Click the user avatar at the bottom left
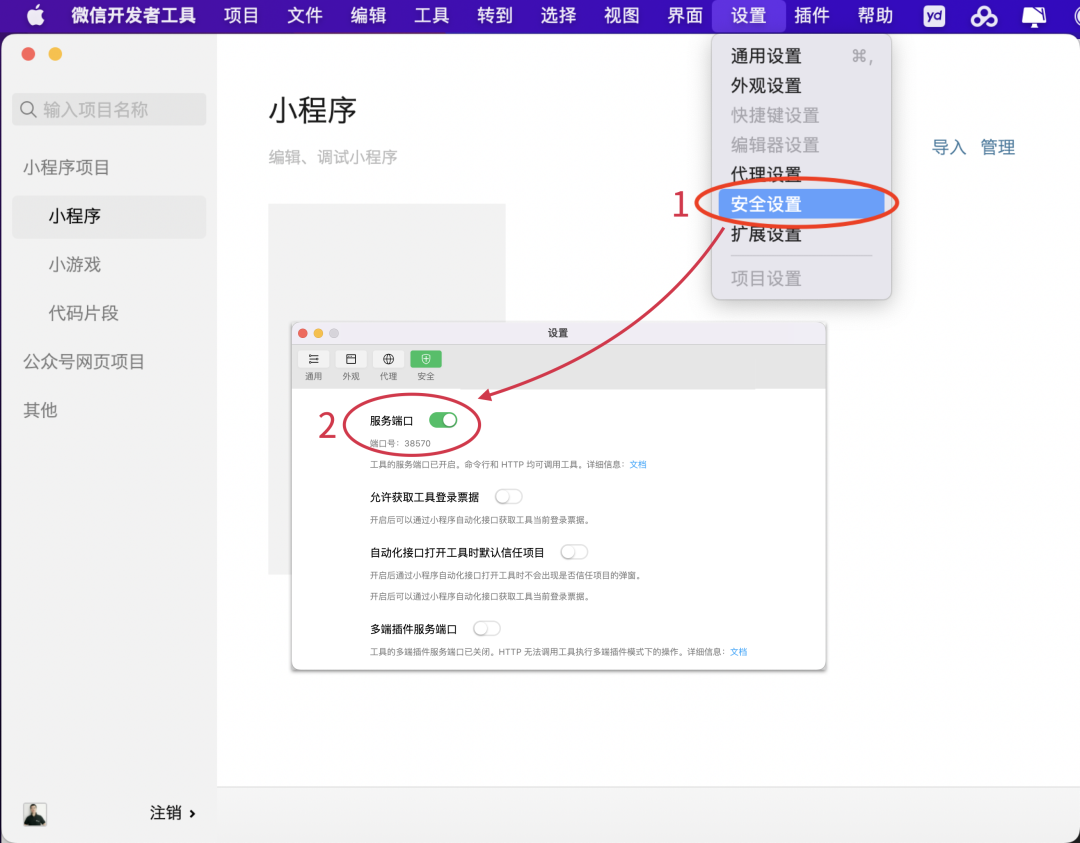This screenshot has width=1080, height=843. [x=35, y=814]
